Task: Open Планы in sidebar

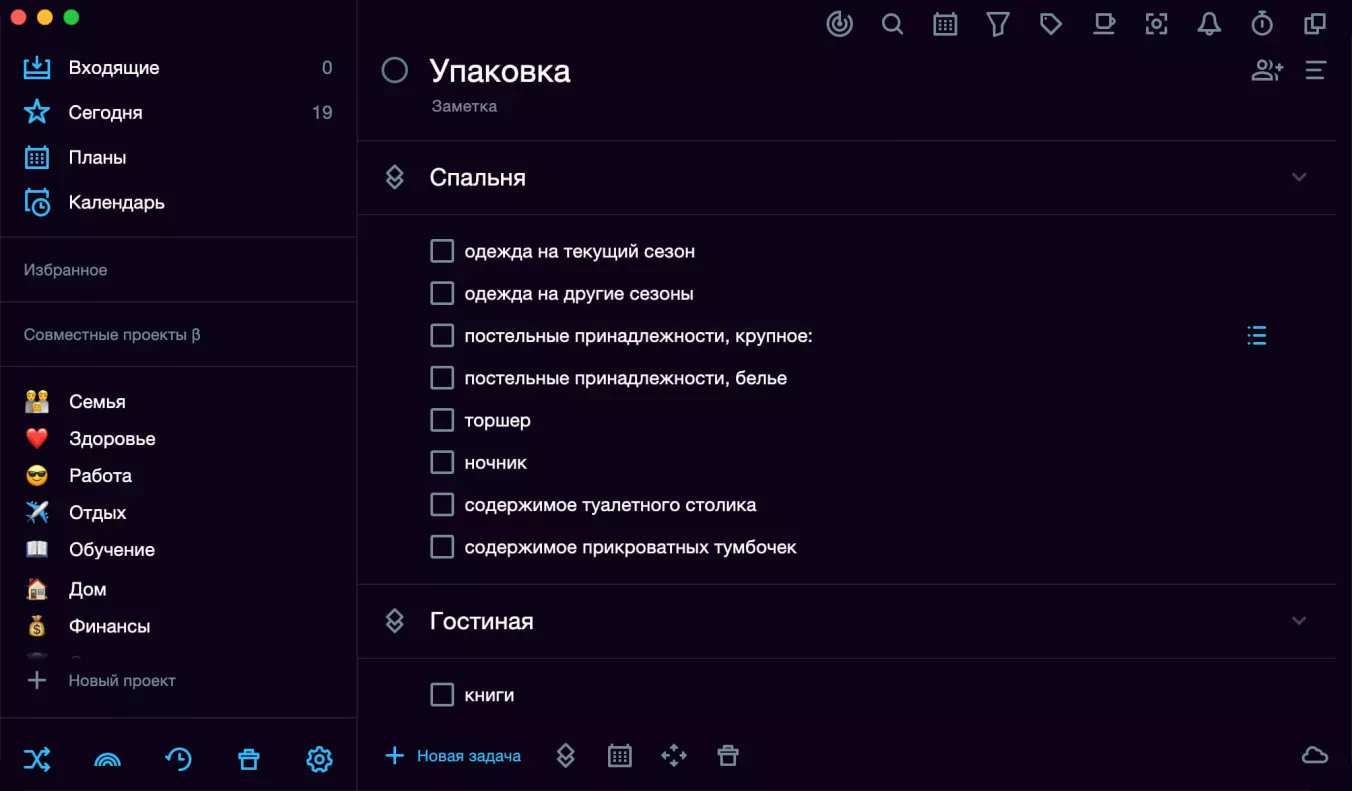Action: click(178, 157)
